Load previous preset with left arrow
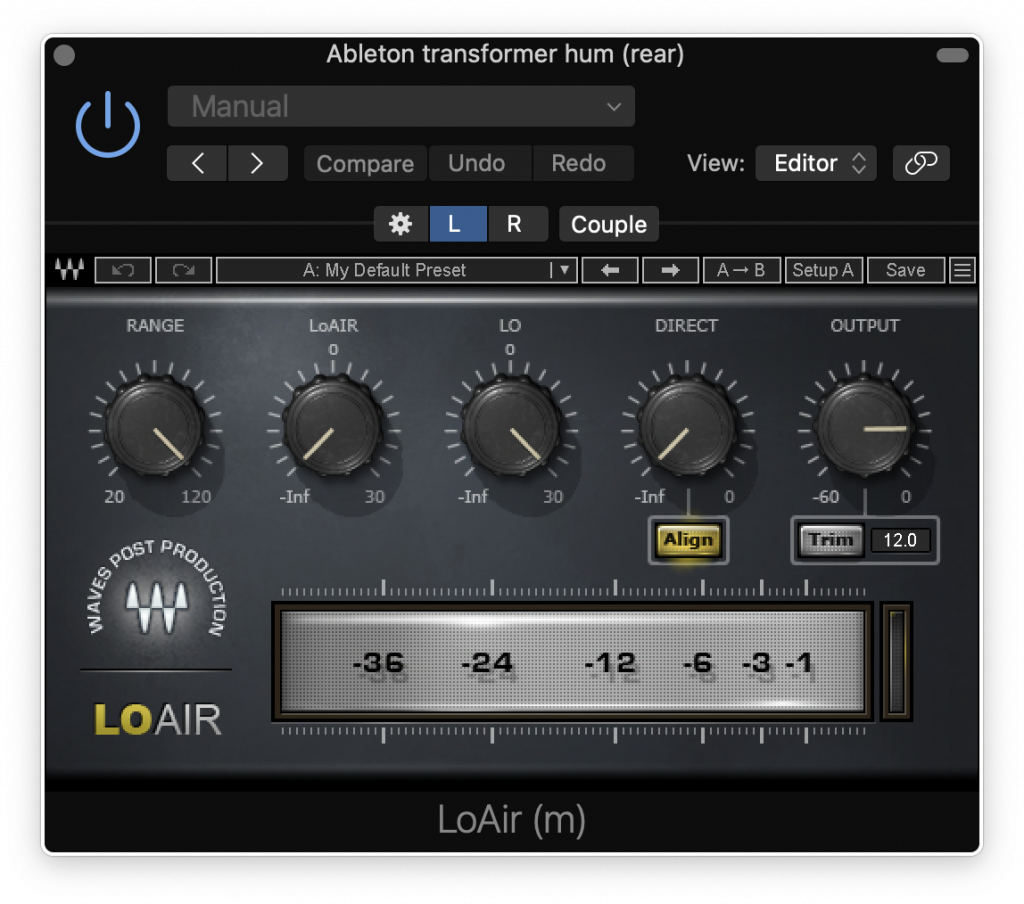Image resolution: width=1024 pixels, height=904 pixels. (x=610, y=270)
